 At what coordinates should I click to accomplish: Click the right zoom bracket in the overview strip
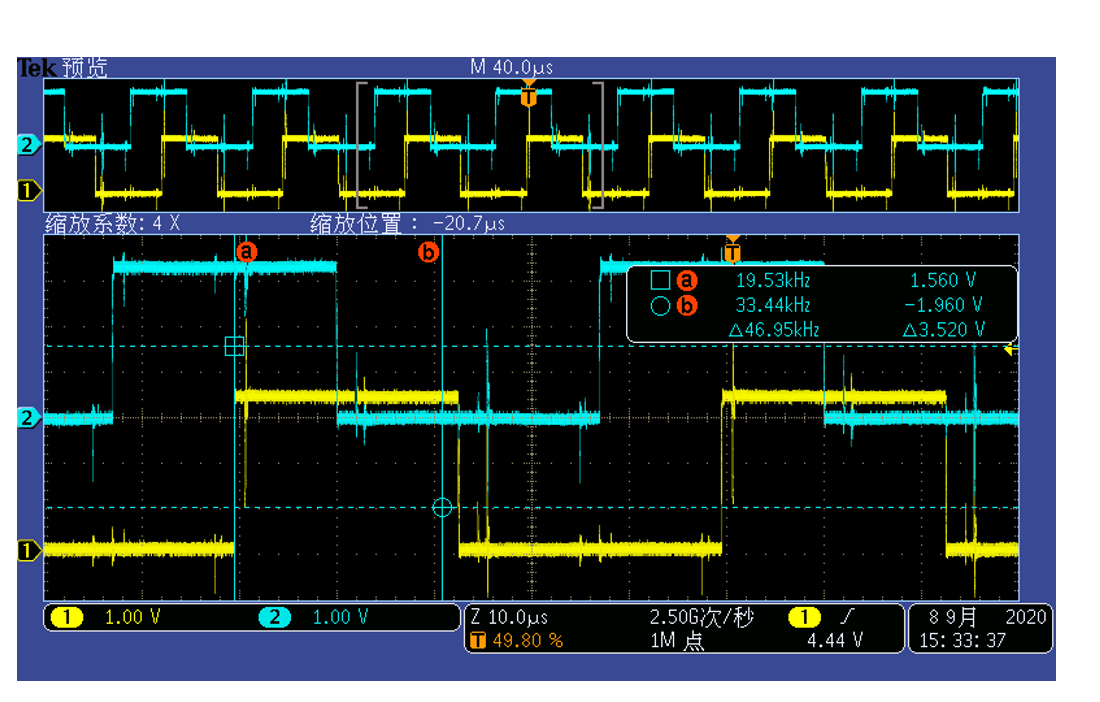(599, 145)
